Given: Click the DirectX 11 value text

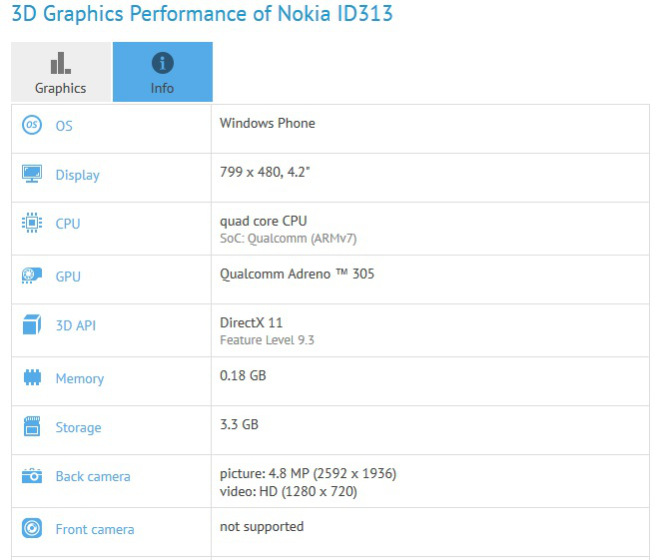Looking at the screenshot, I should click(x=252, y=323).
